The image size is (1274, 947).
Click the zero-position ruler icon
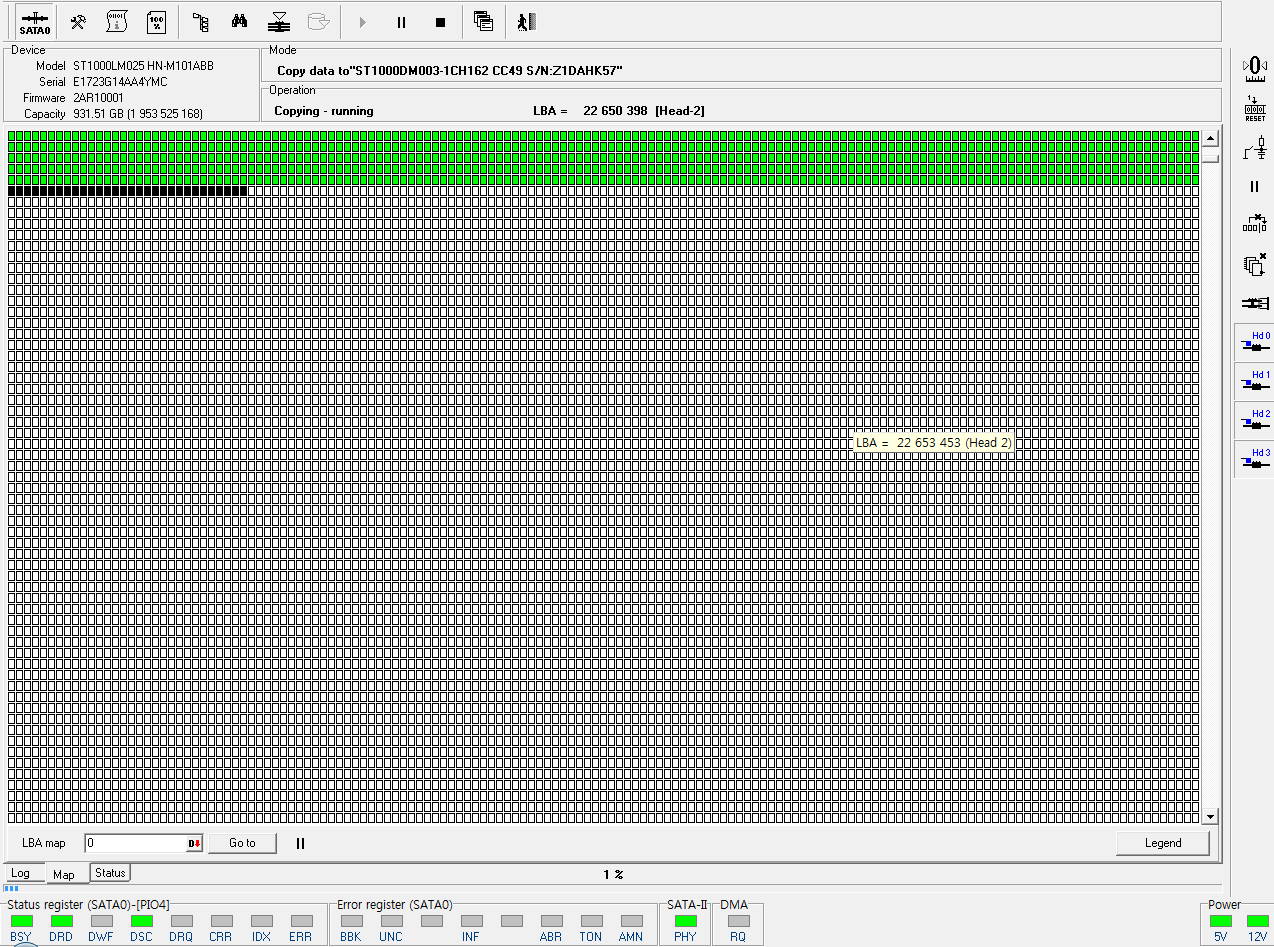(1255, 68)
